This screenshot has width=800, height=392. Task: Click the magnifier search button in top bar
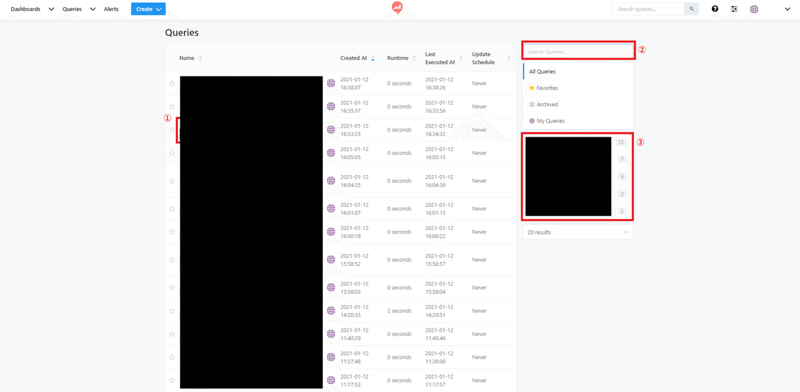coord(692,9)
